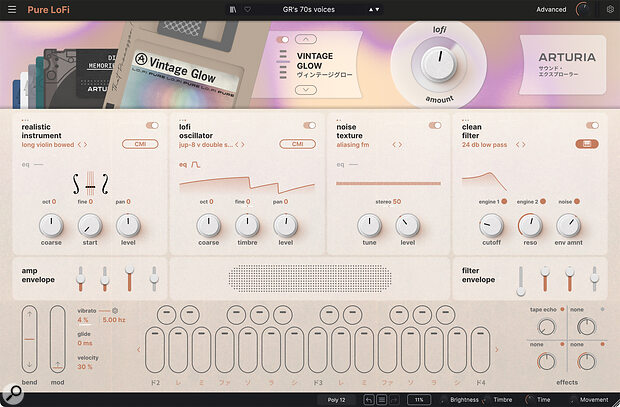Click the redo arrow in bottom bar
Image resolution: width=620 pixels, height=407 pixels.
pos(394,400)
